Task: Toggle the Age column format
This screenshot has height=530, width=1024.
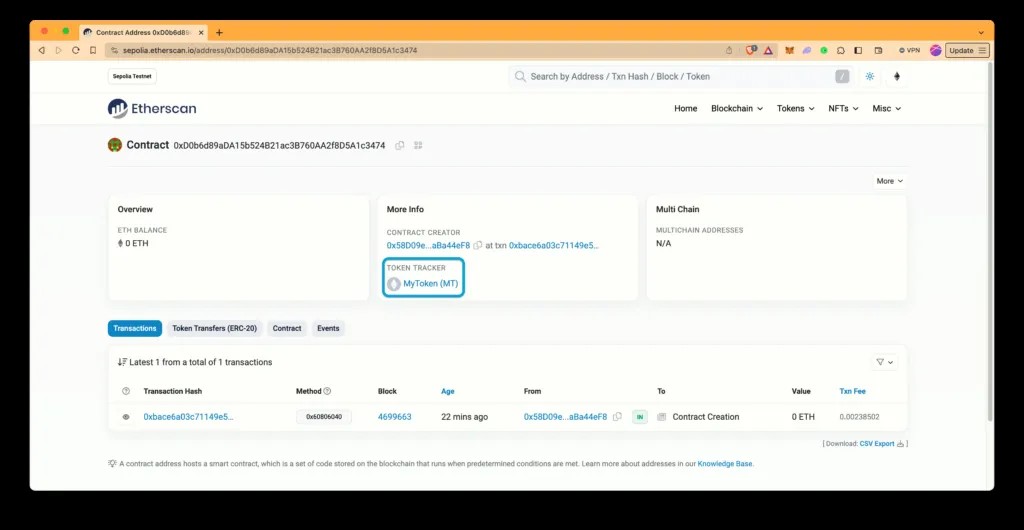Action: point(447,391)
